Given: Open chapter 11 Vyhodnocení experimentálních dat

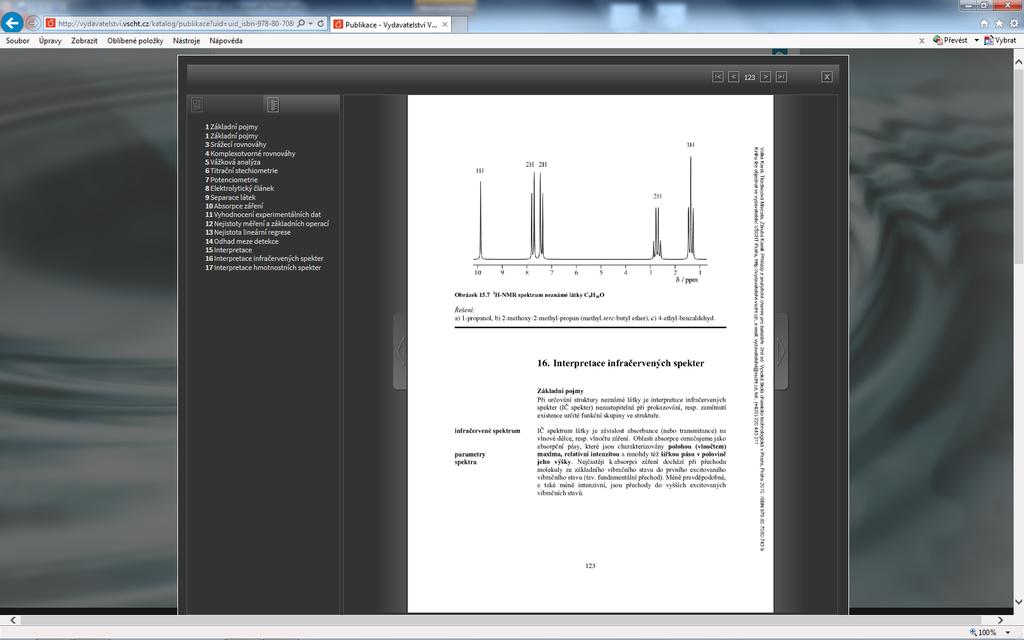Looking at the screenshot, I should coord(263,214).
